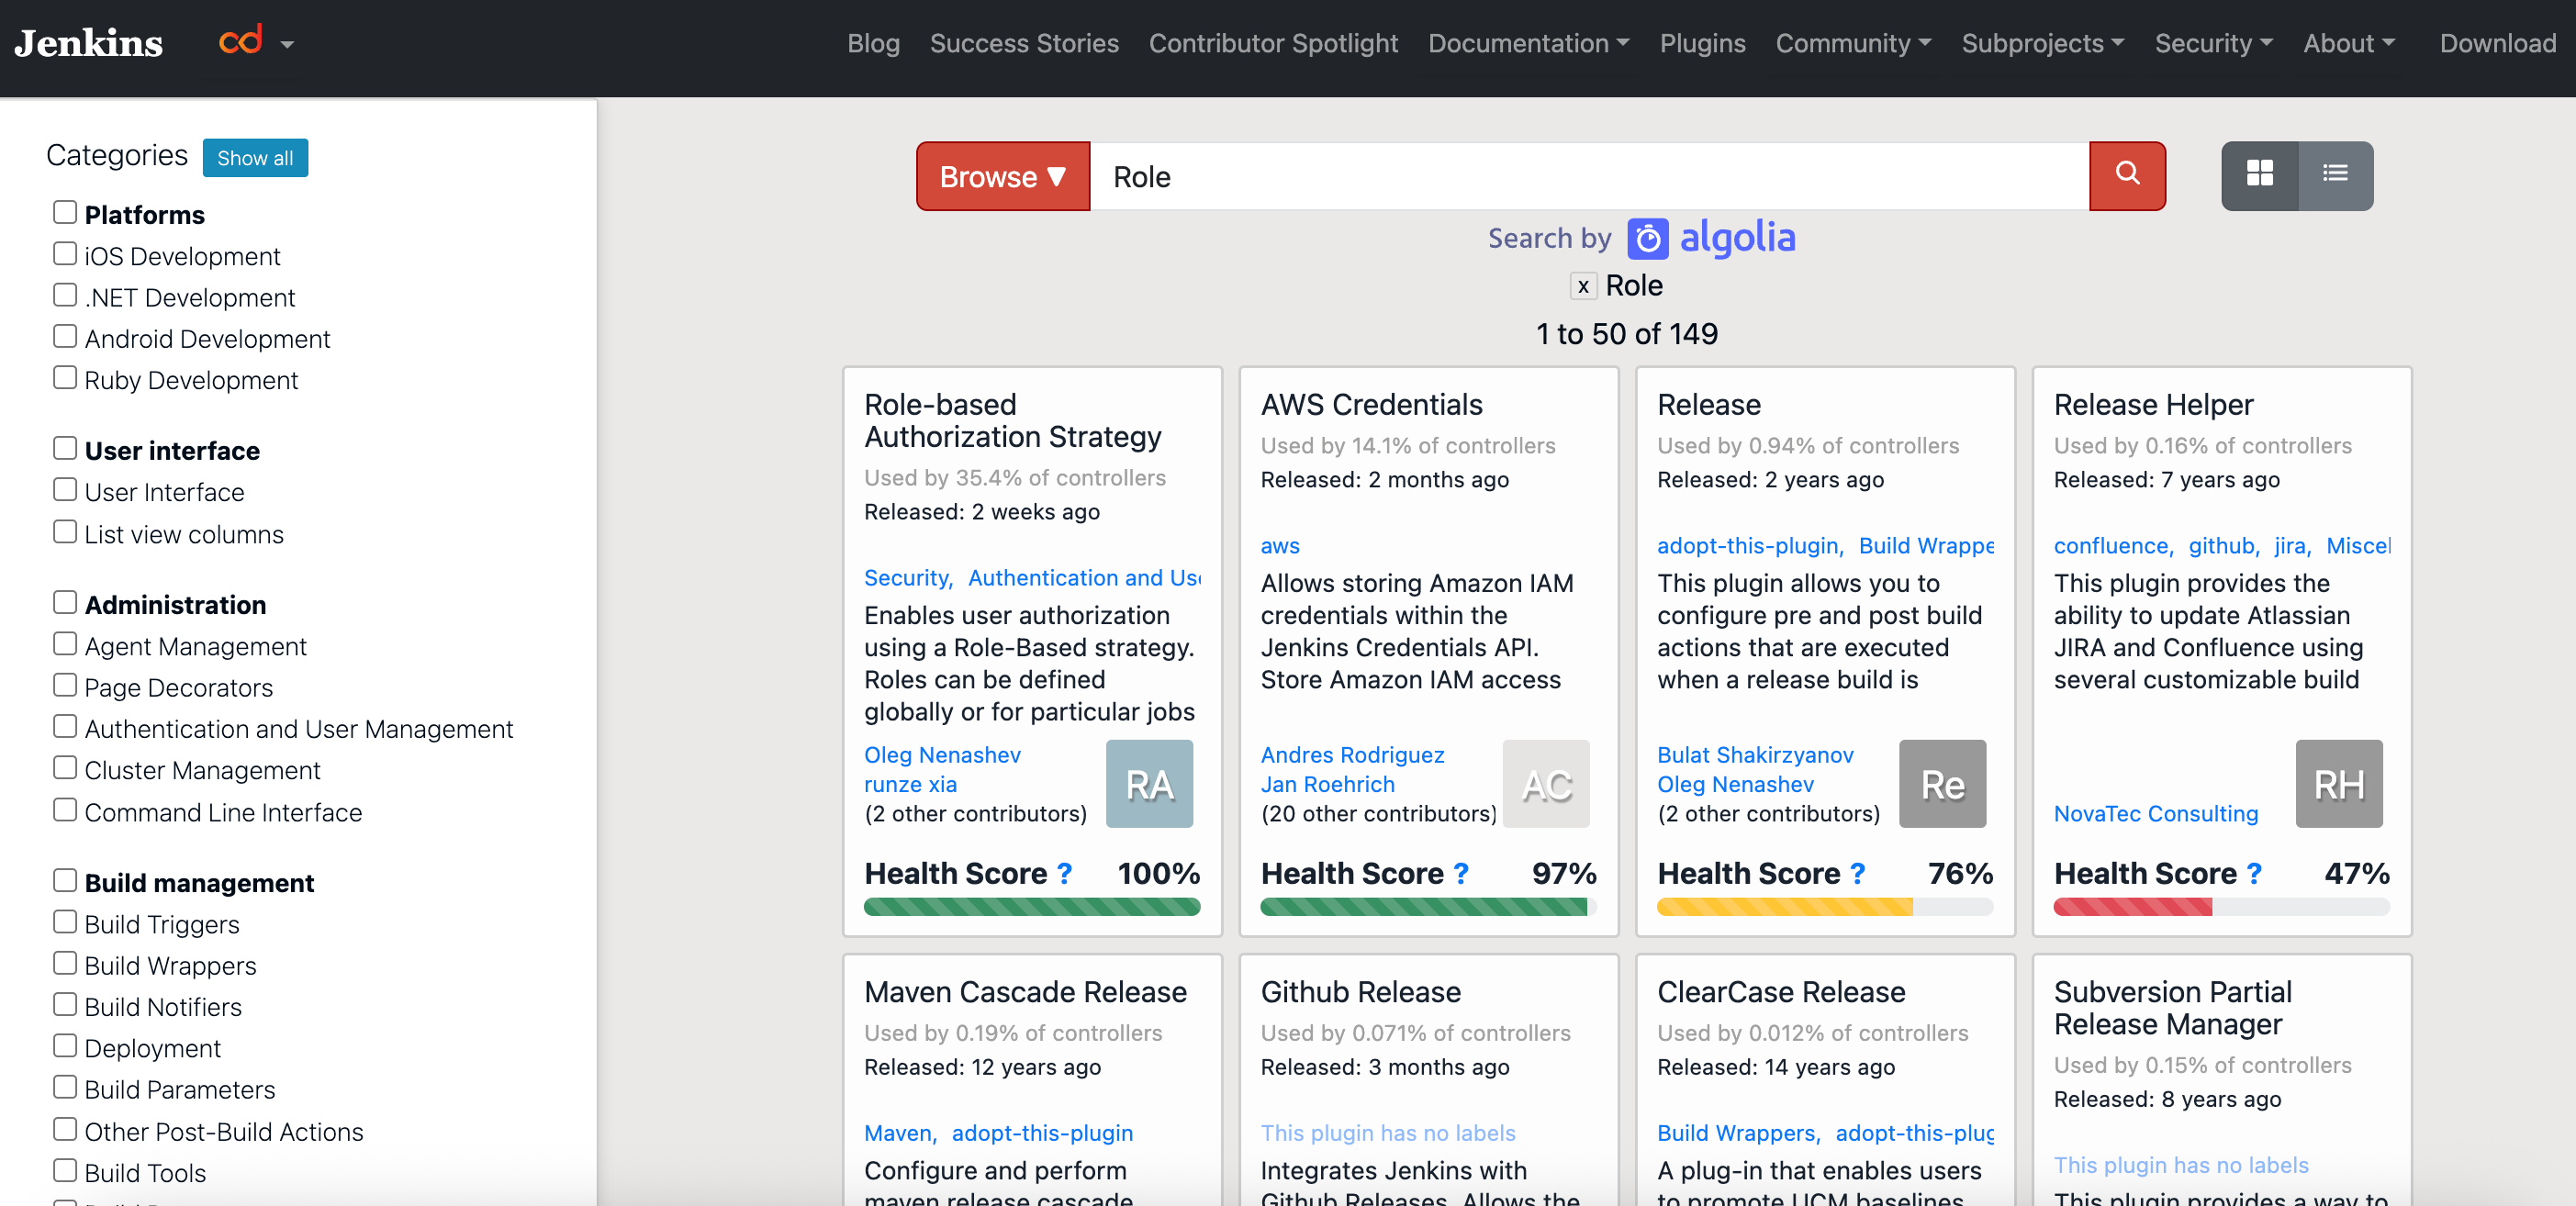Click the red search magnifier button
The image size is (2576, 1206).
point(2127,175)
